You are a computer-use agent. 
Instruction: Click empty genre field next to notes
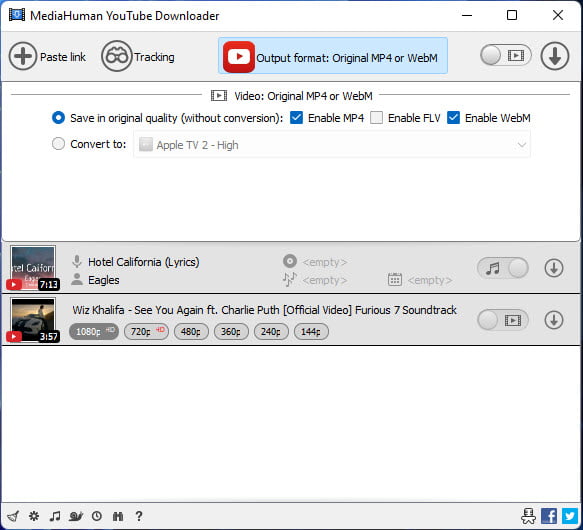(x=325, y=280)
